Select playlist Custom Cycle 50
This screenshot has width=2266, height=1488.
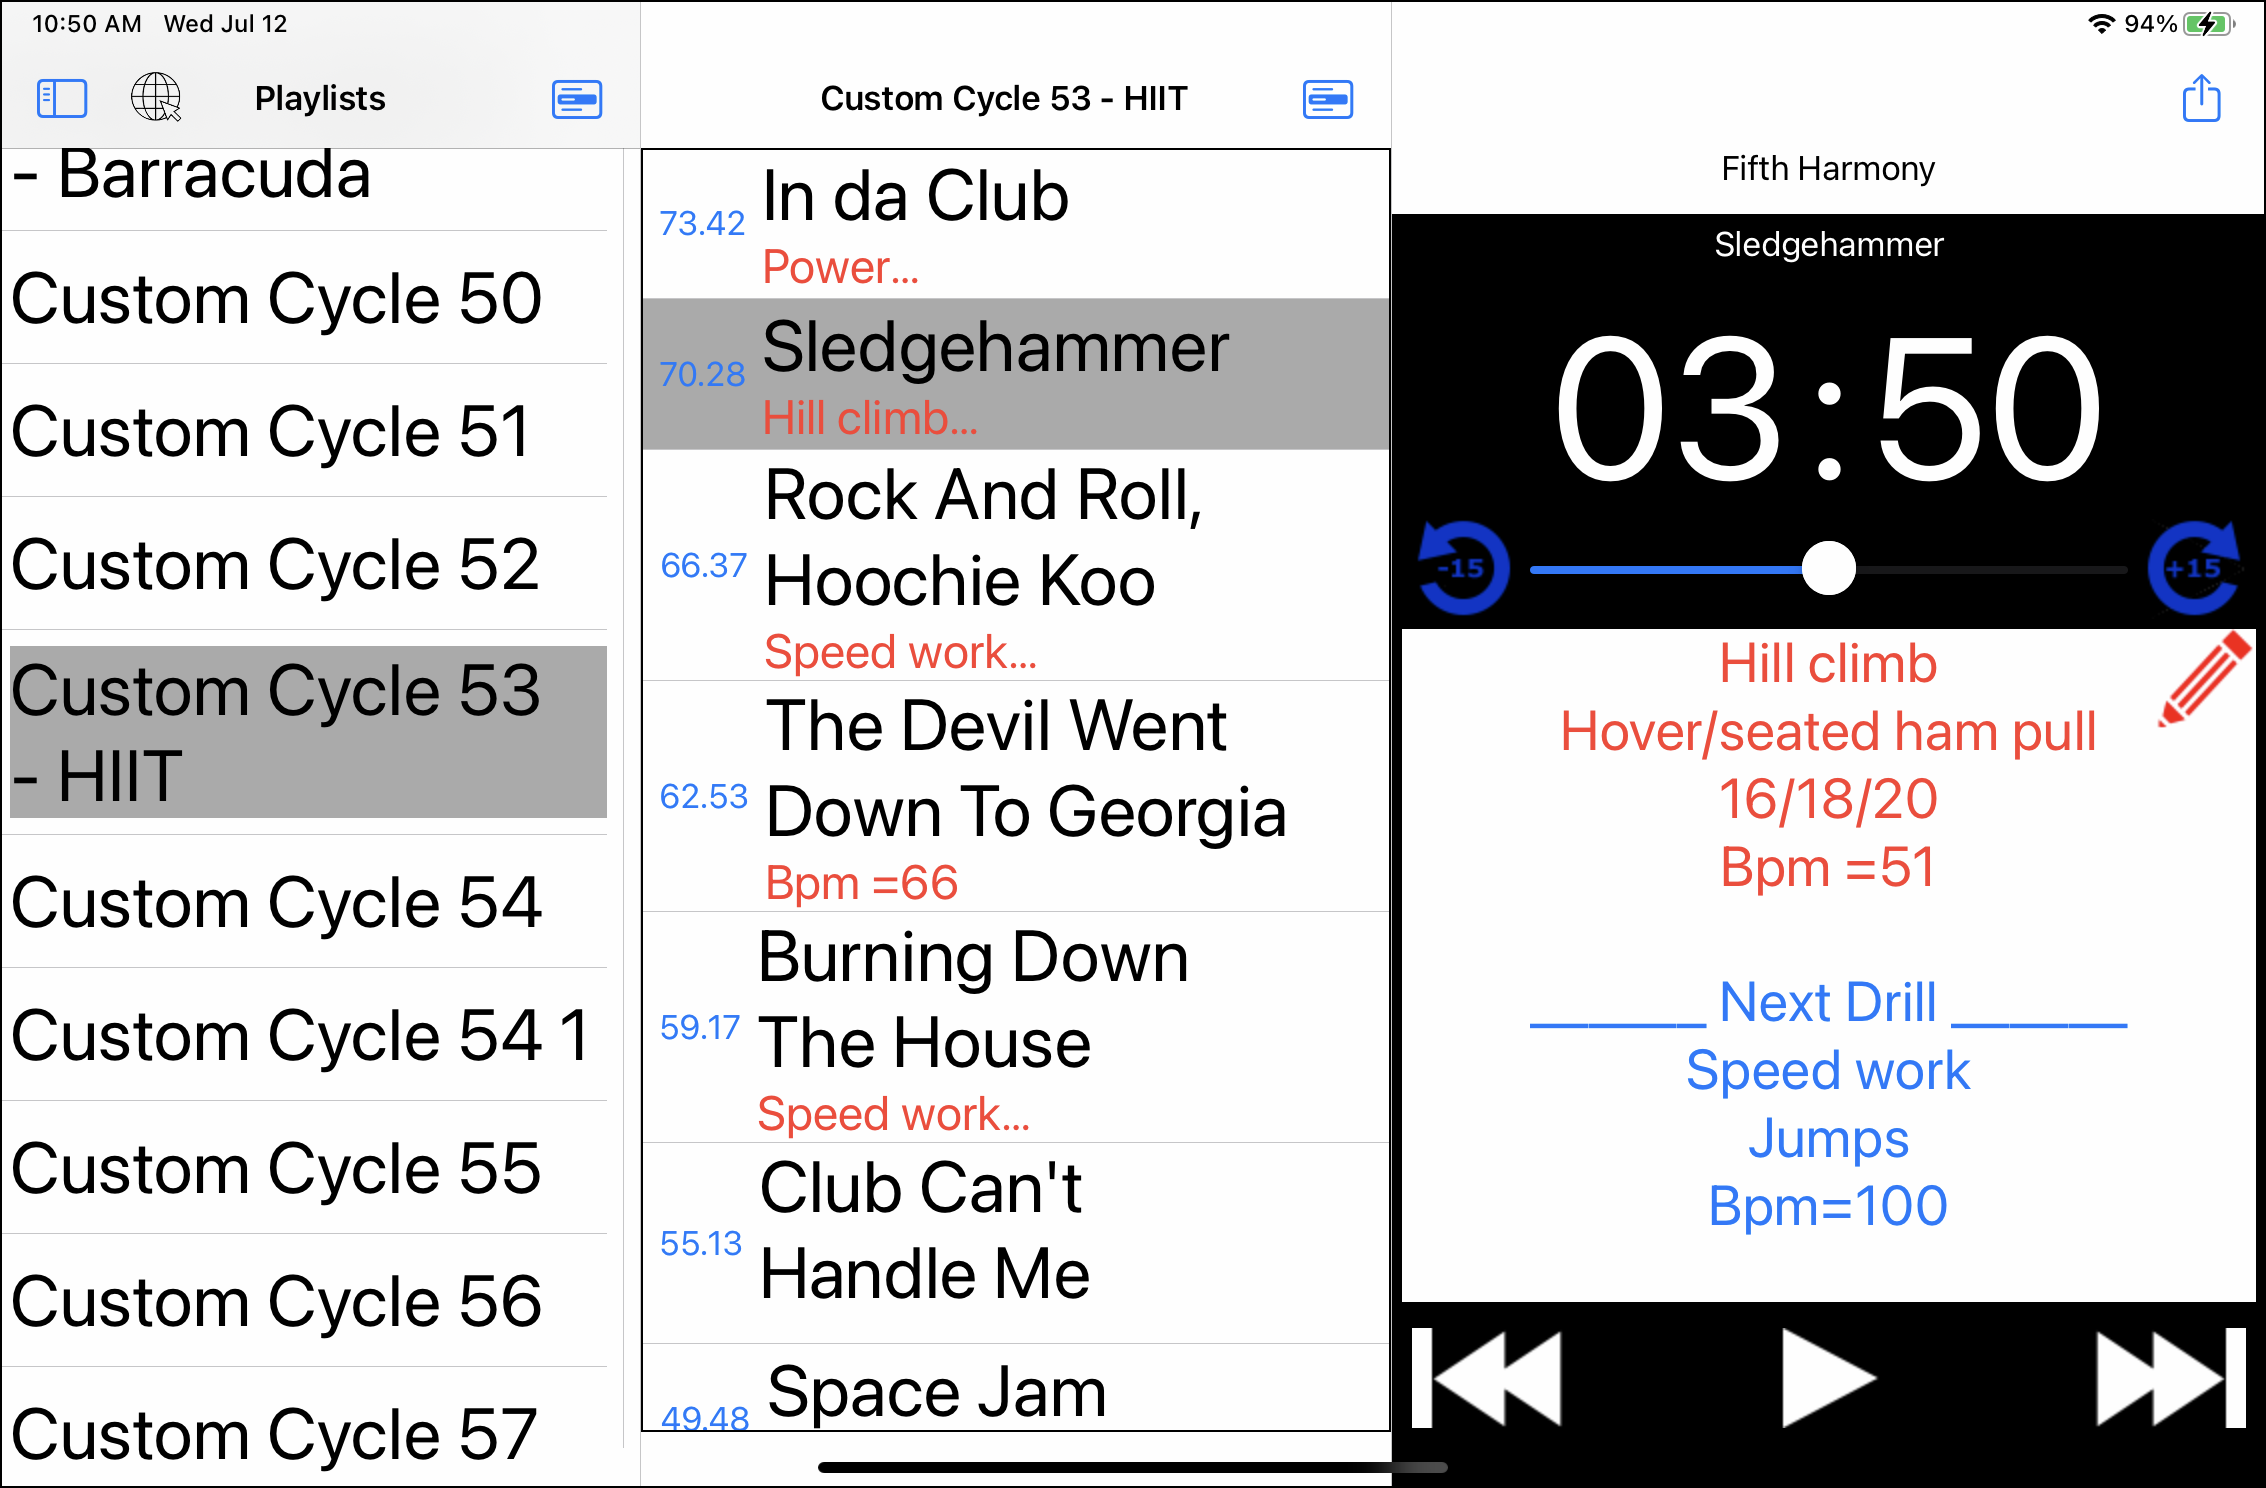[x=305, y=298]
